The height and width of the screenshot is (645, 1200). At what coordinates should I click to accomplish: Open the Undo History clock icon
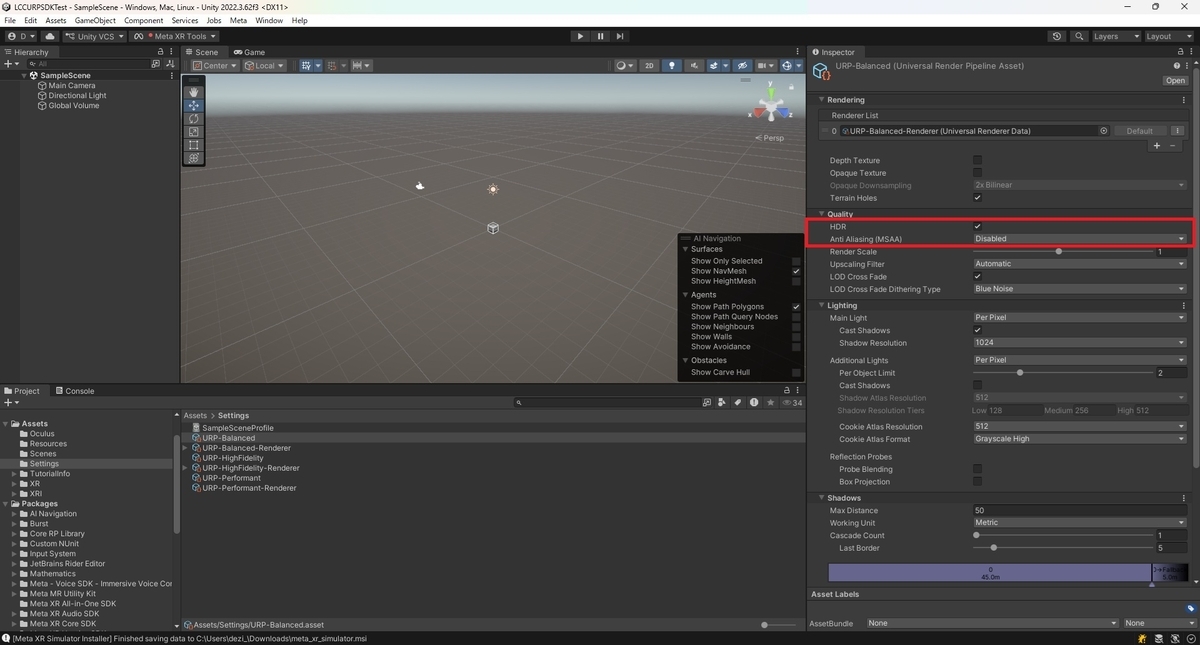(1057, 36)
